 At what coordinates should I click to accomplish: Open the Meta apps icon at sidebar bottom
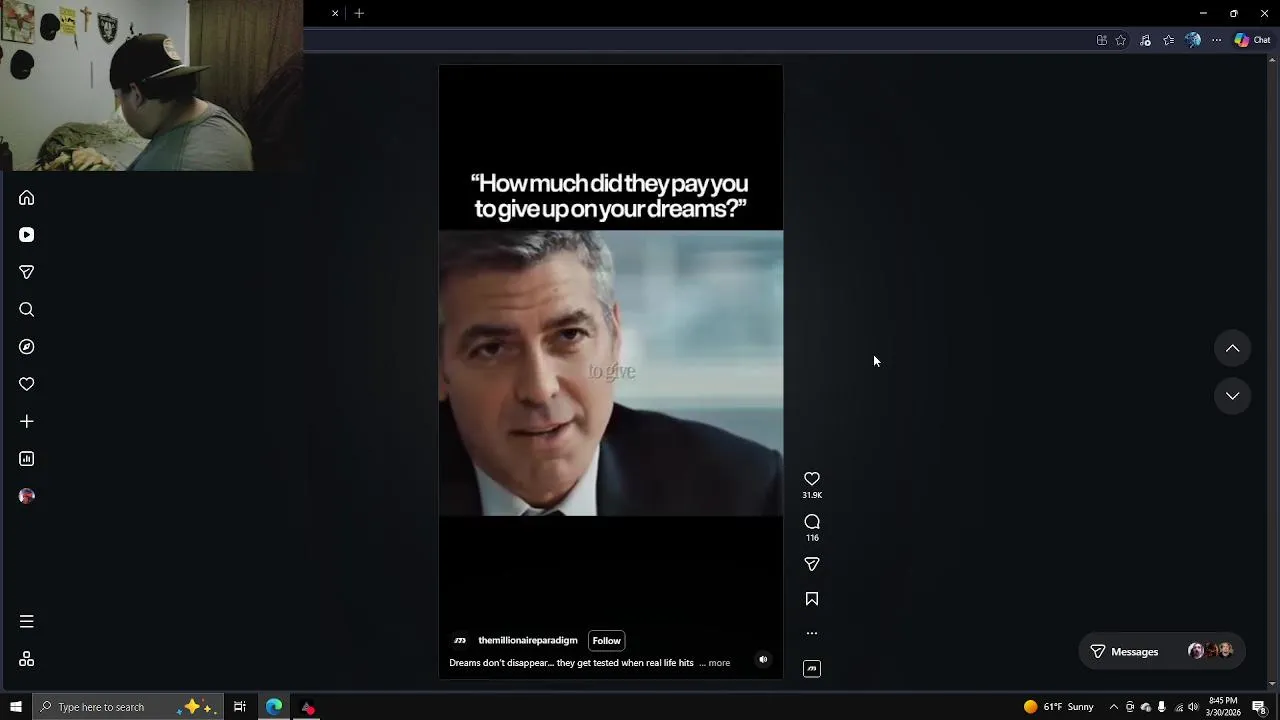[x=27, y=659]
